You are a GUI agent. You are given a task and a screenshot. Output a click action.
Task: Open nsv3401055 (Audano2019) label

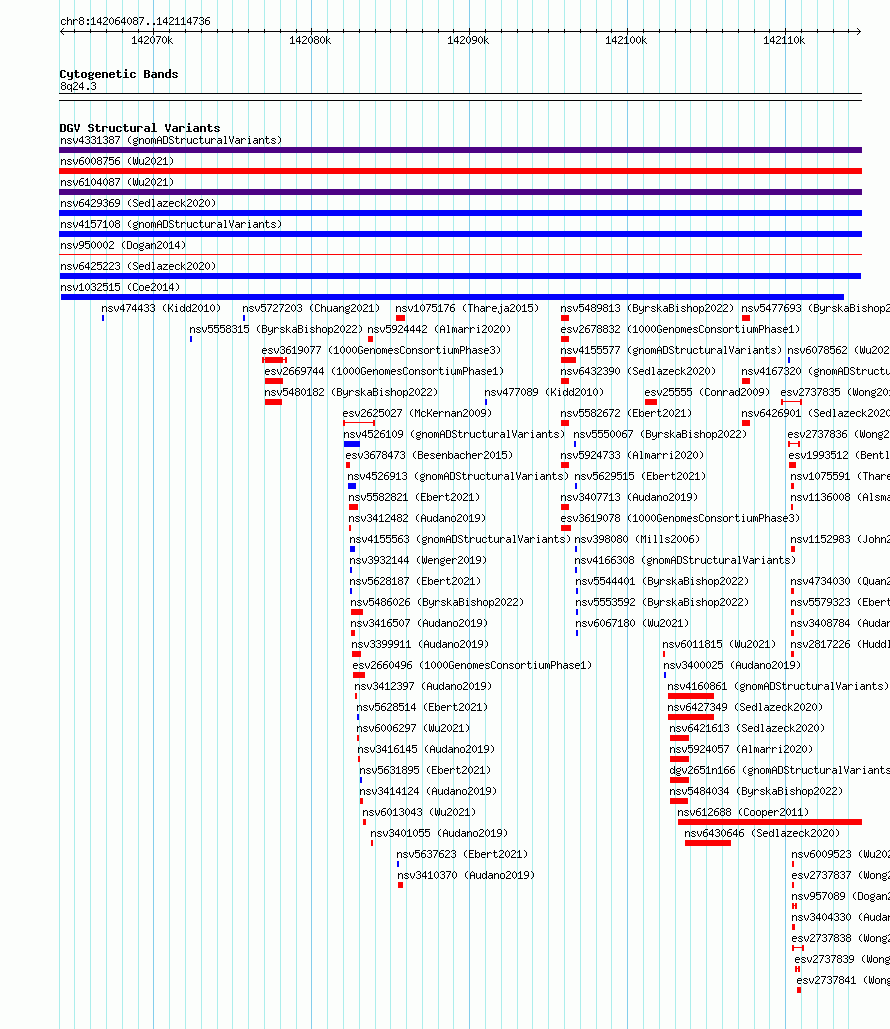[439, 833]
